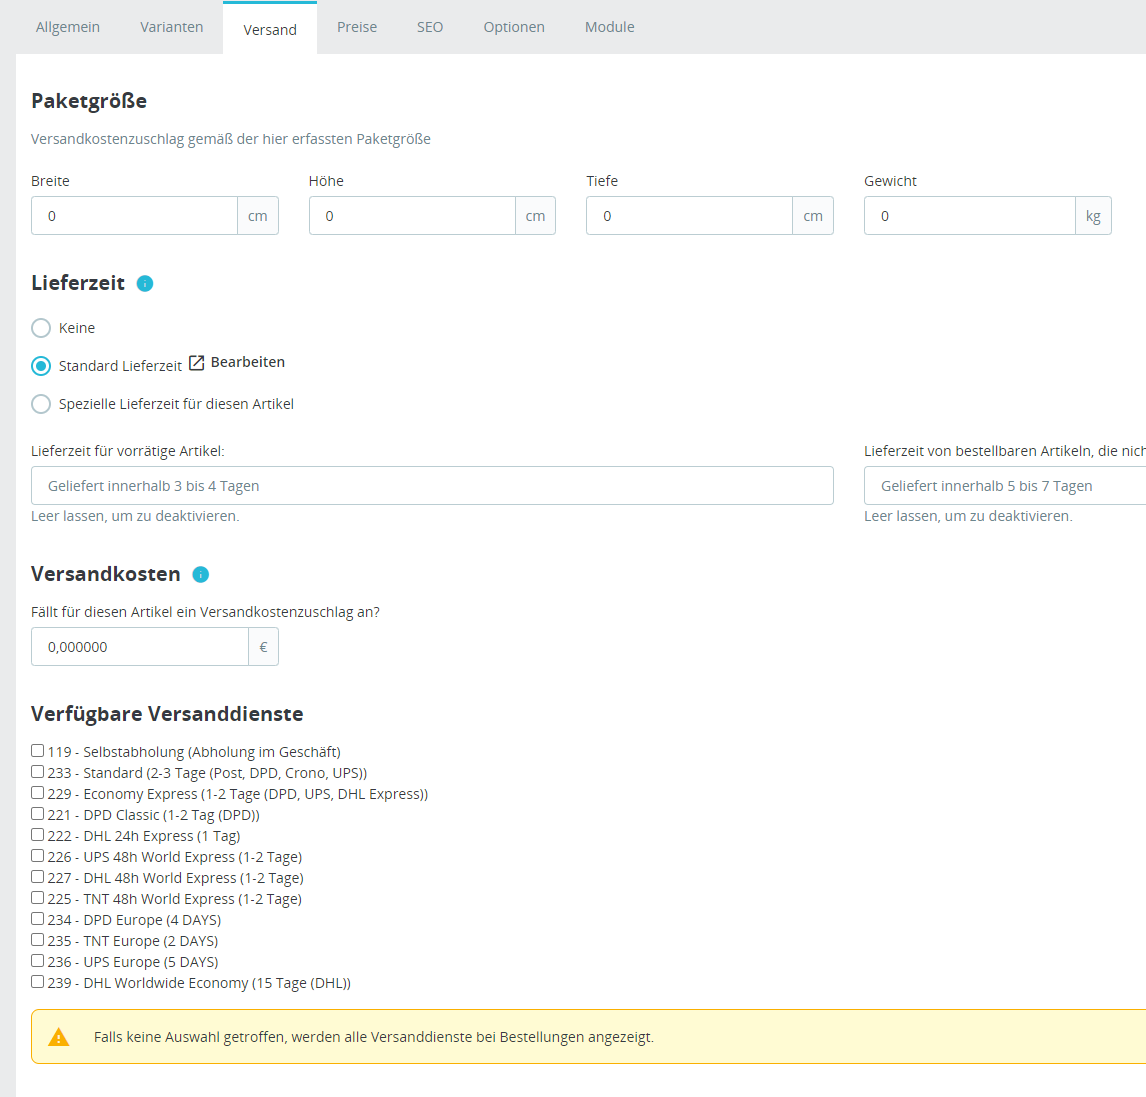Click the Verfügbare Versanddienste heading
The height and width of the screenshot is (1097, 1146).
(x=167, y=713)
